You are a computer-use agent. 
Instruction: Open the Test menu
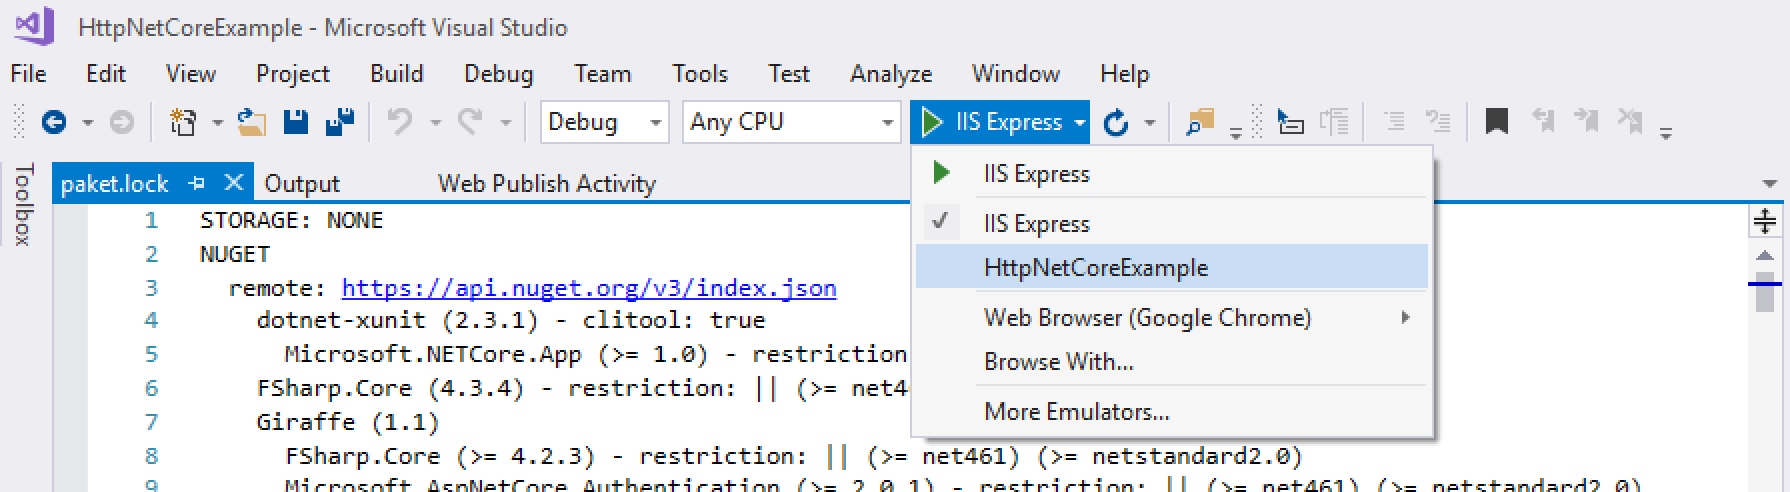tap(789, 74)
